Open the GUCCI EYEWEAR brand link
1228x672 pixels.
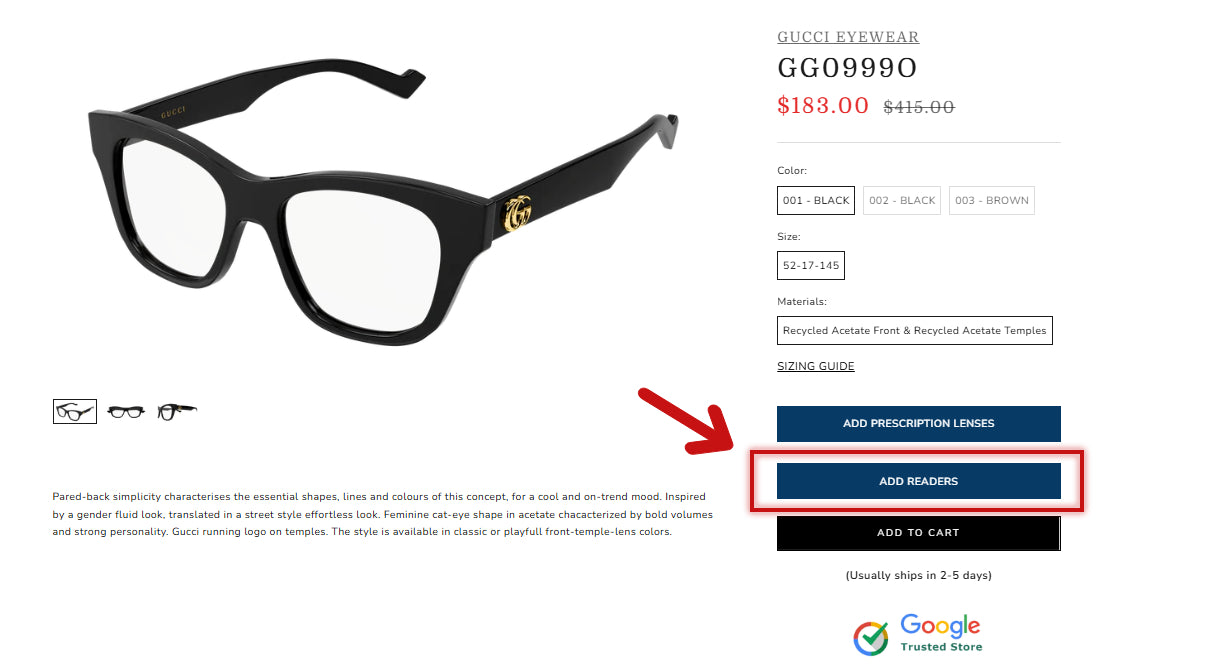pos(848,37)
